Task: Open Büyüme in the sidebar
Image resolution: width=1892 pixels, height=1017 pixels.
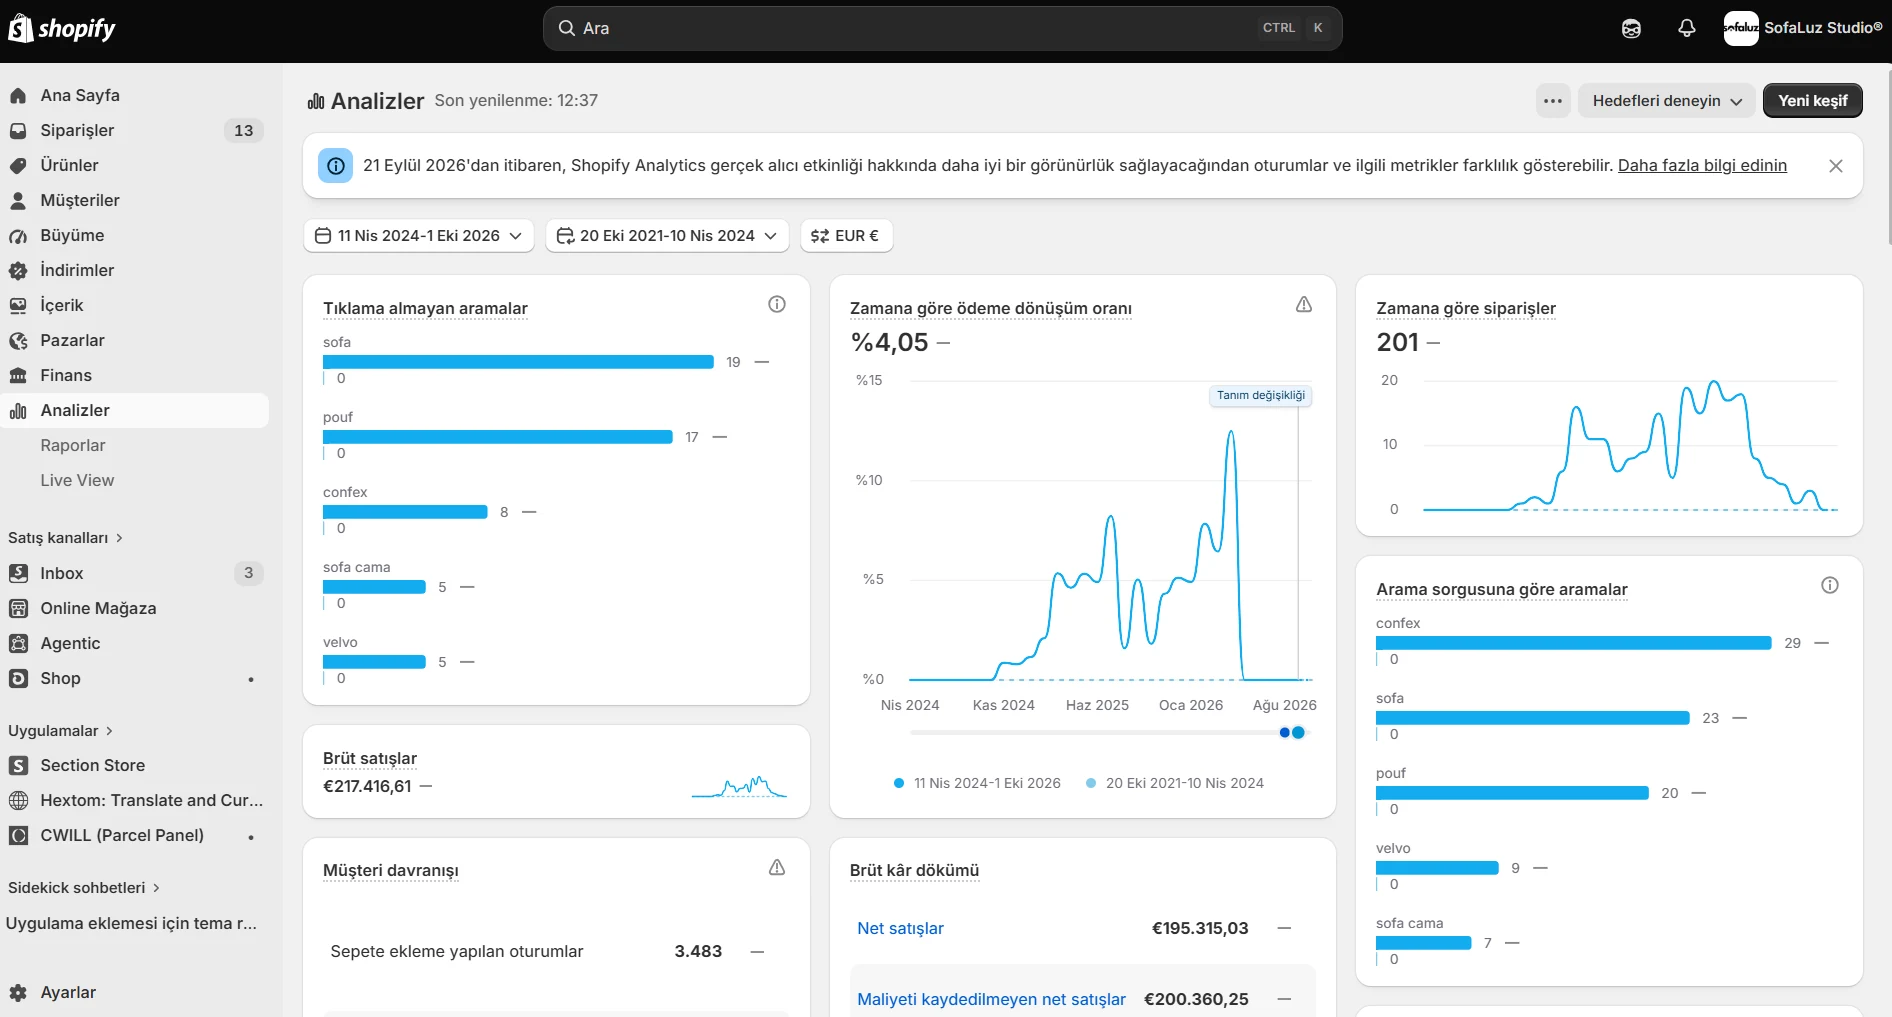Action: [135, 235]
